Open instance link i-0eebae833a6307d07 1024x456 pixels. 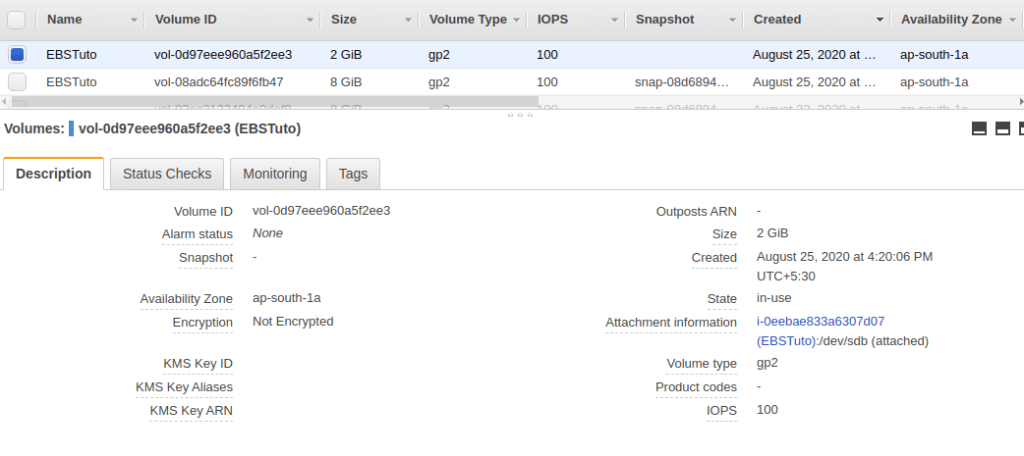pyautogui.click(x=820, y=322)
